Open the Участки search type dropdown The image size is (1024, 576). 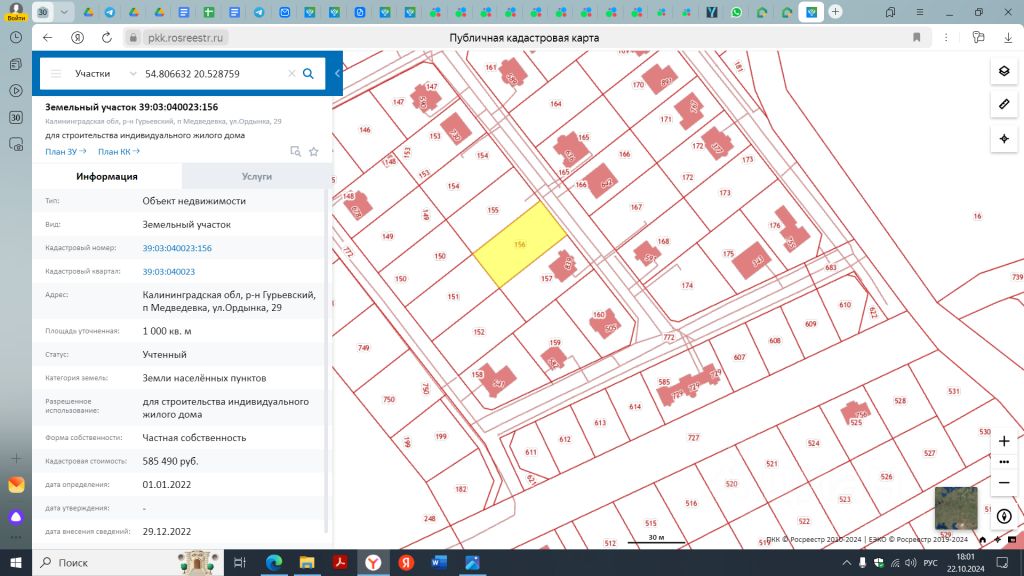(x=105, y=74)
